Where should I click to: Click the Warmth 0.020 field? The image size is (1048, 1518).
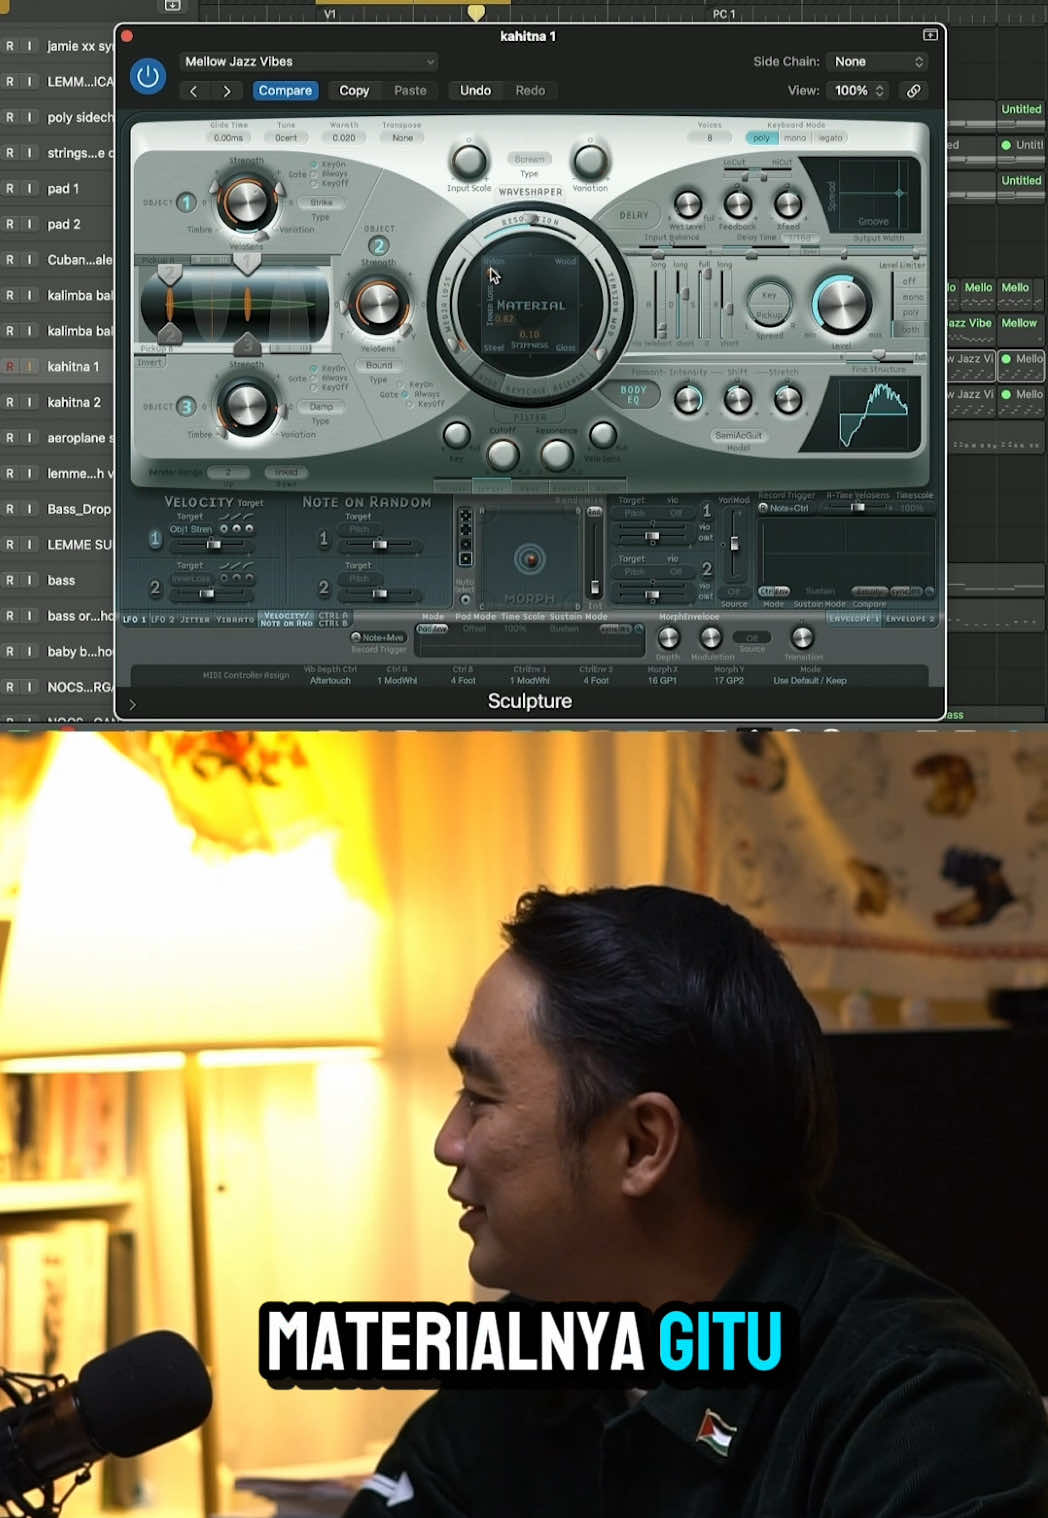pos(344,138)
